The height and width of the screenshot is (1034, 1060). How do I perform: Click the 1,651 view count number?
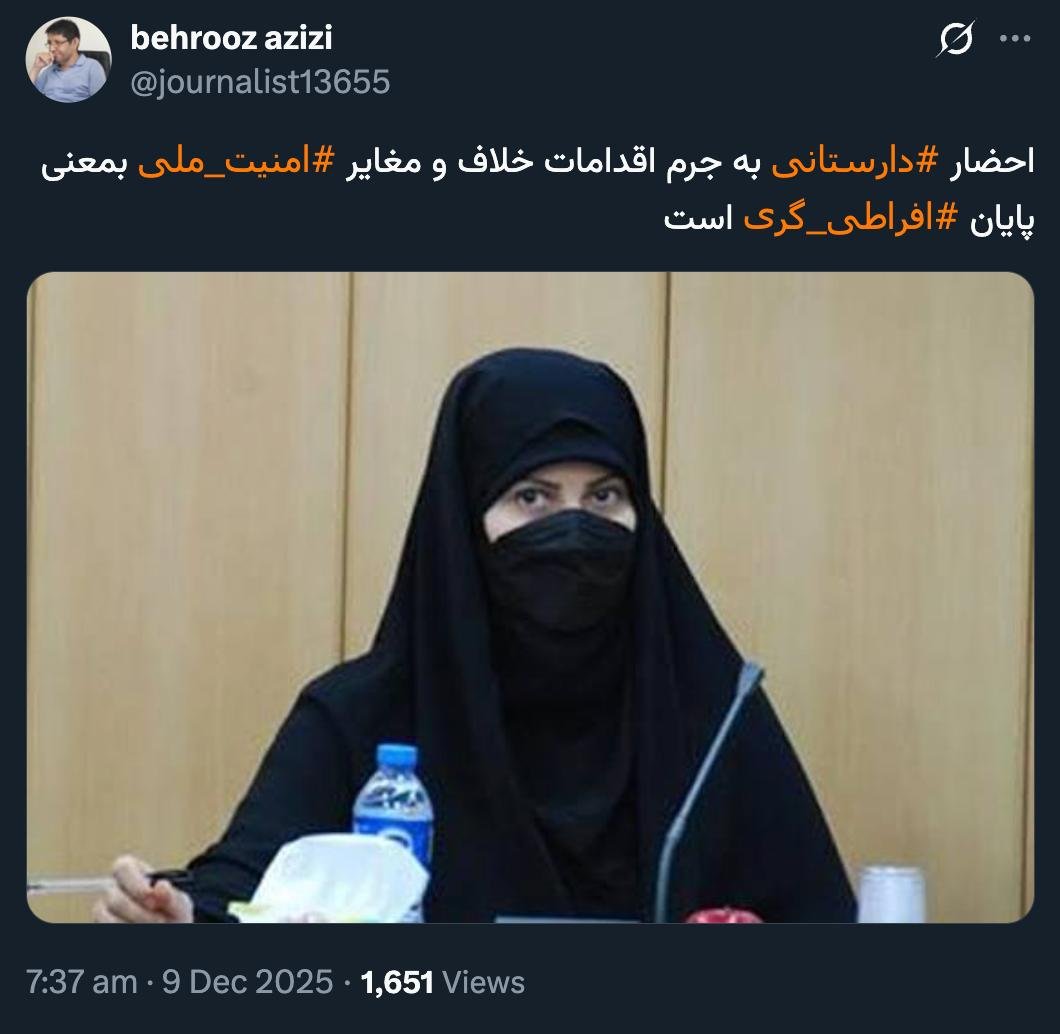point(398,983)
